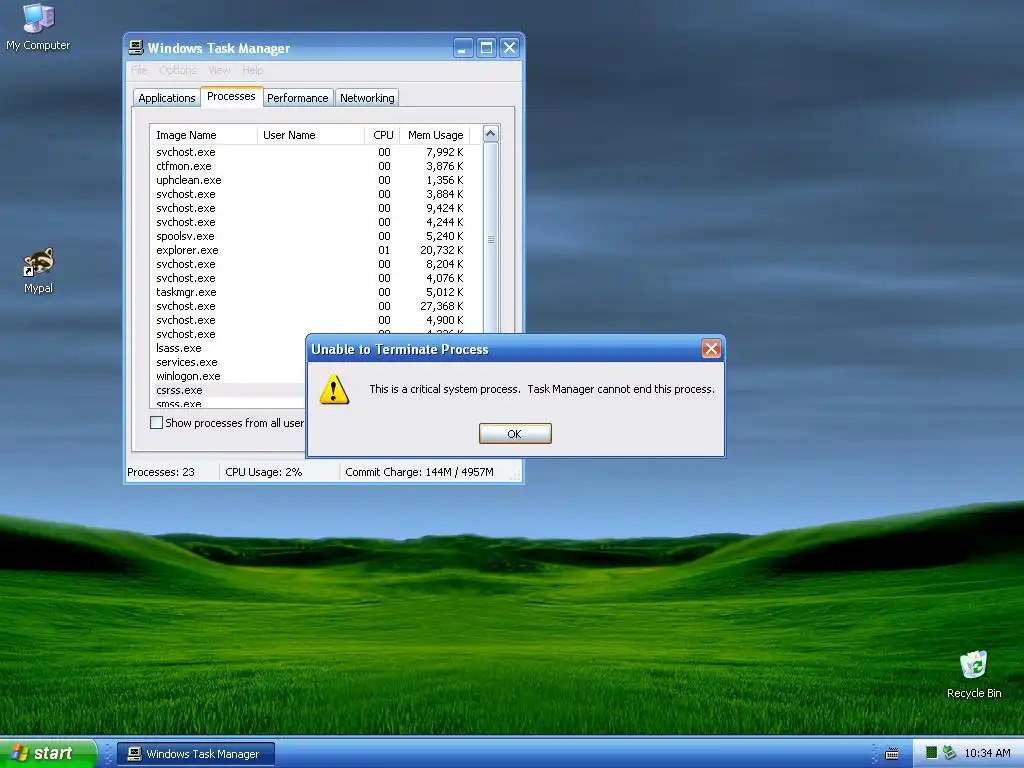Image resolution: width=1024 pixels, height=768 pixels.
Task: Sort by CPU column header
Action: pyautogui.click(x=383, y=135)
